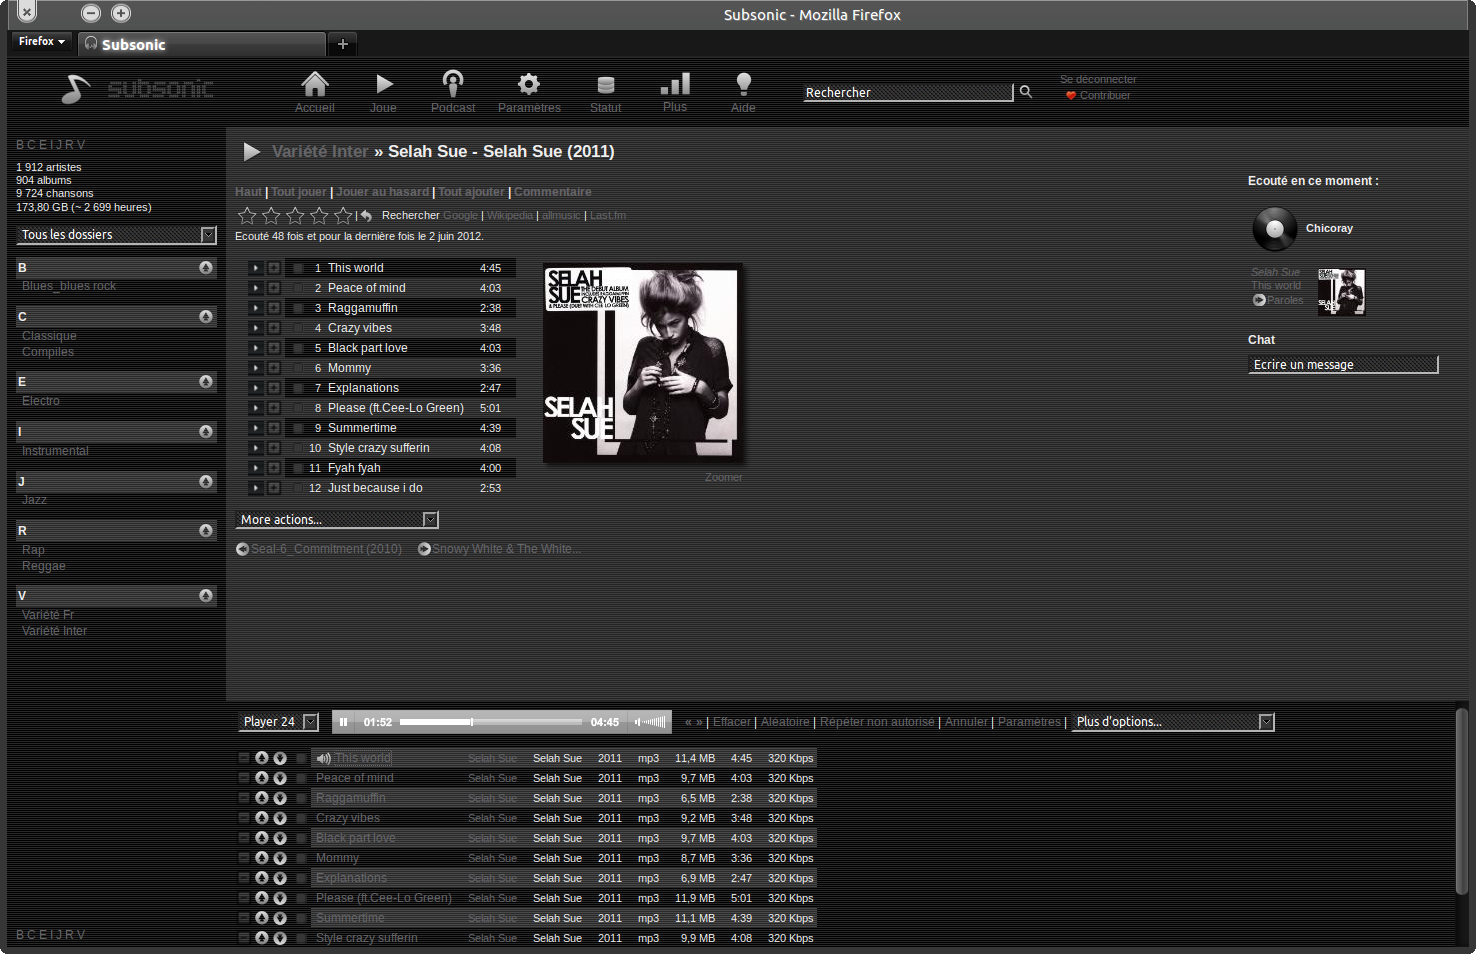Add Fyah fyah to the playlist
This screenshot has height=954, width=1476.
point(274,468)
